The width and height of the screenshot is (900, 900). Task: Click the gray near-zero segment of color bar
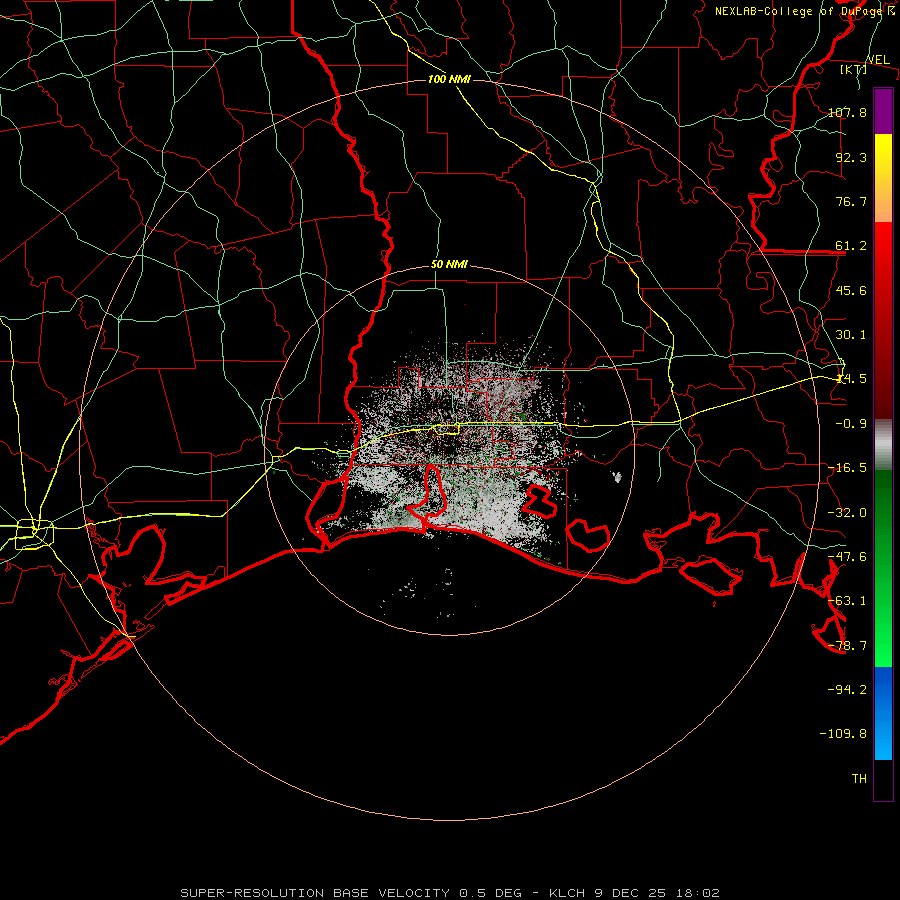pos(883,445)
